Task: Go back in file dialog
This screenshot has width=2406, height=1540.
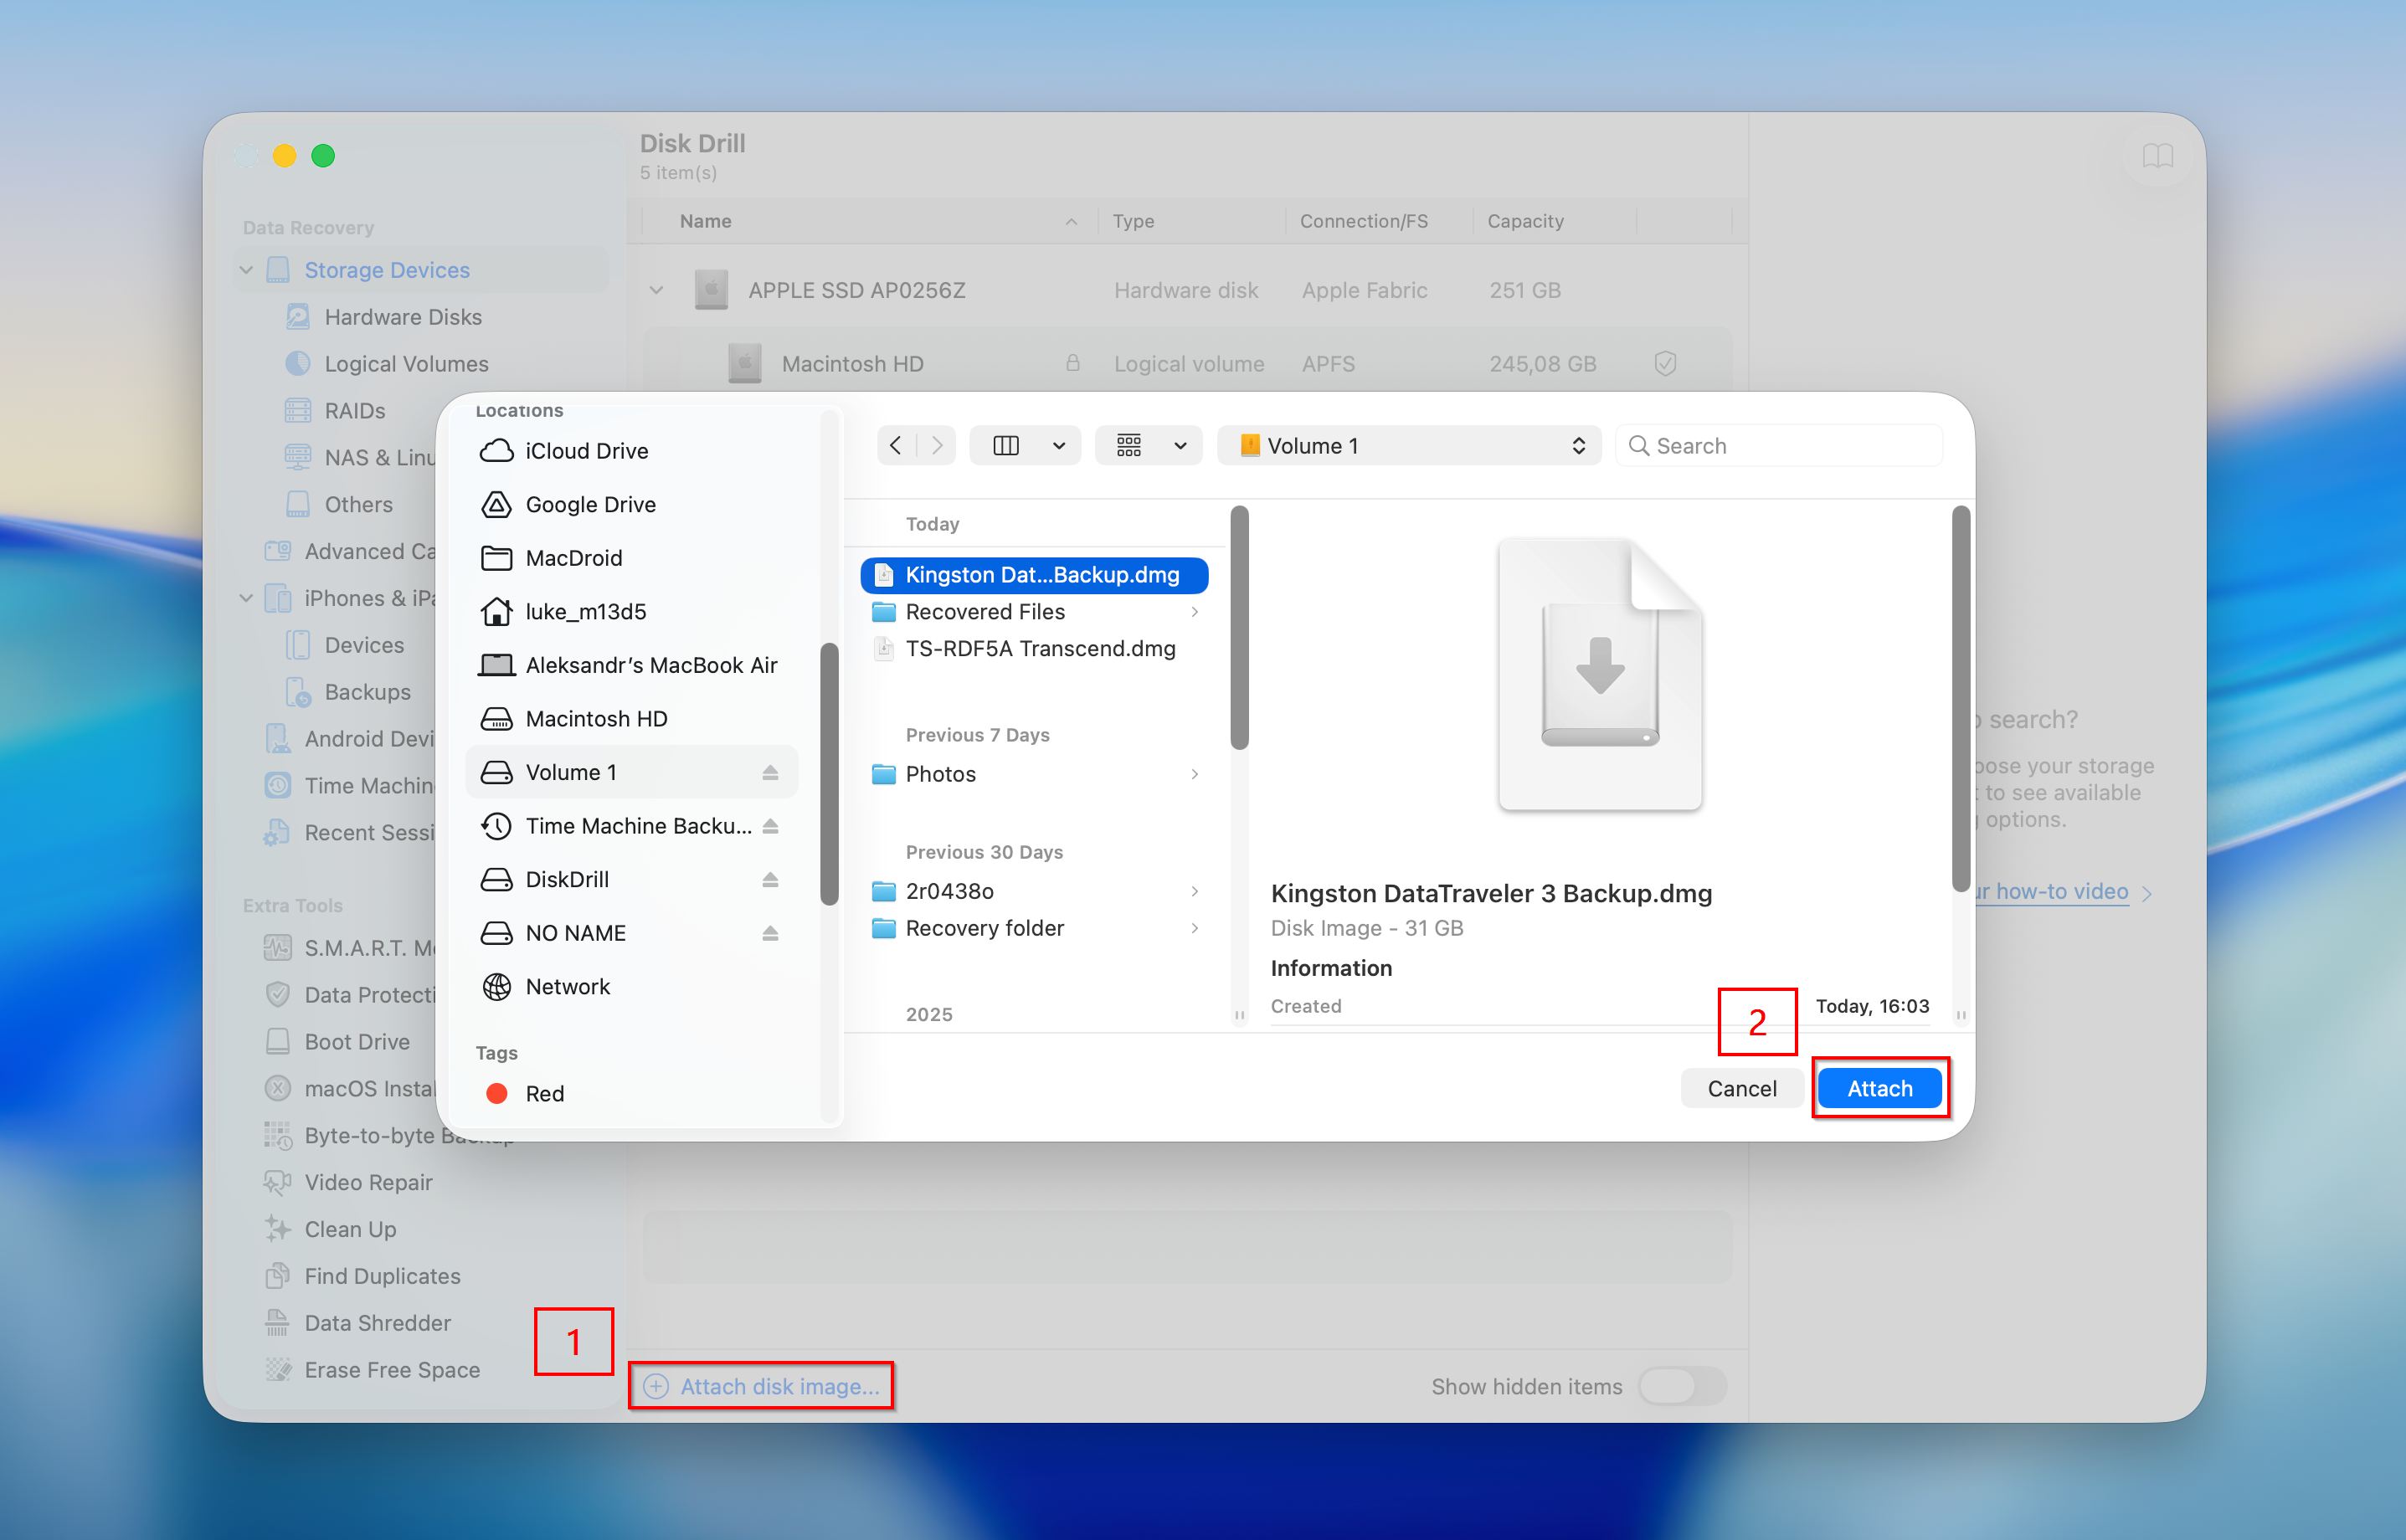Action: [896, 445]
